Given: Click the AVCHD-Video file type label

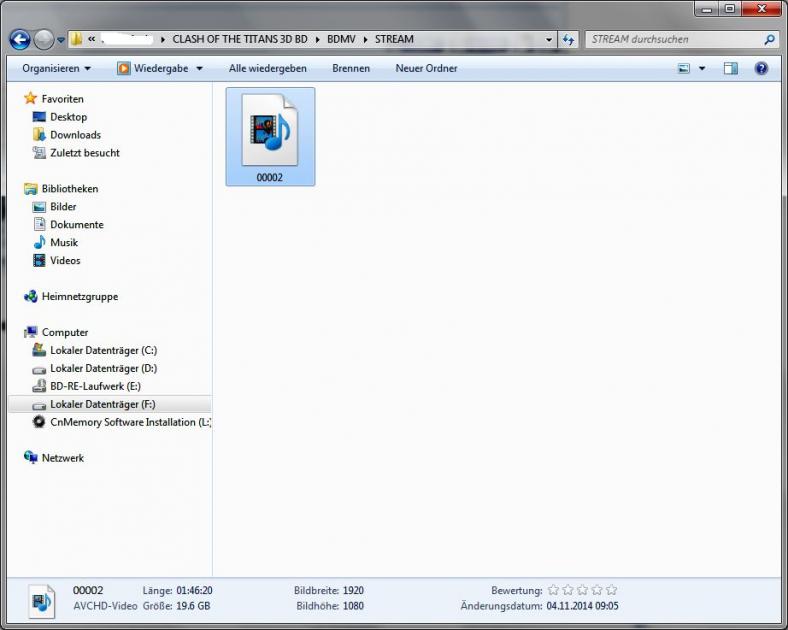Looking at the screenshot, I should (105, 606).
